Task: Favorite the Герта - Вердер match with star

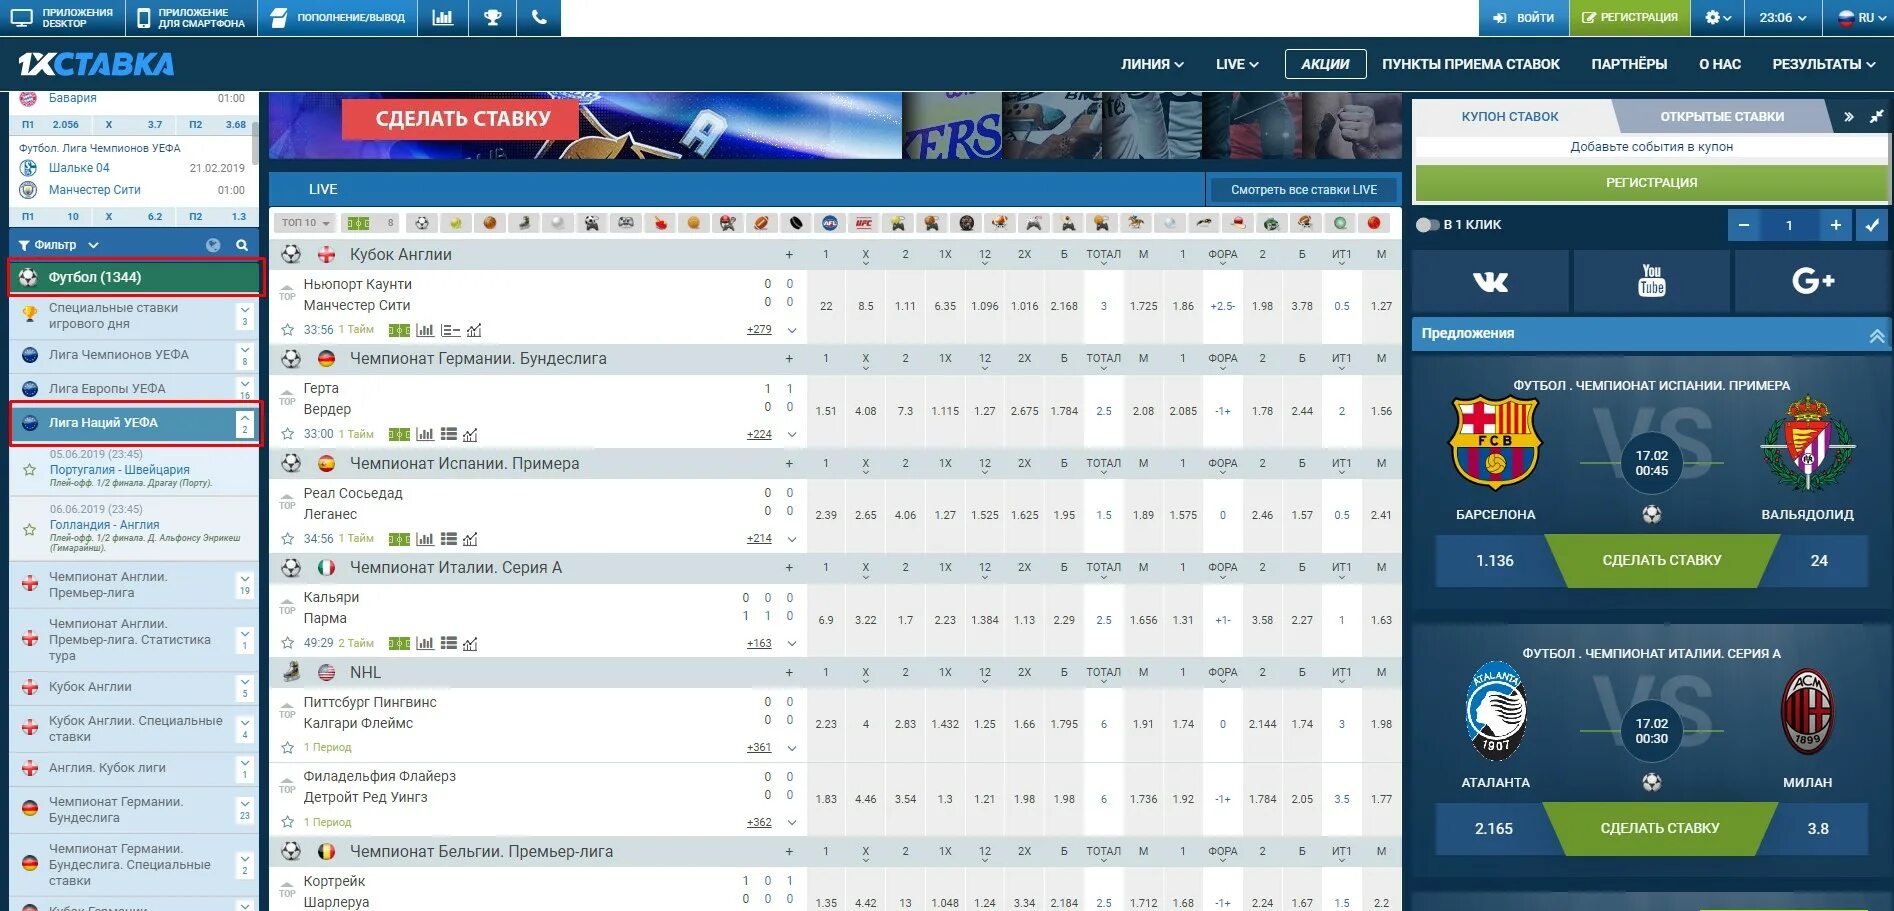Action: 288,434
